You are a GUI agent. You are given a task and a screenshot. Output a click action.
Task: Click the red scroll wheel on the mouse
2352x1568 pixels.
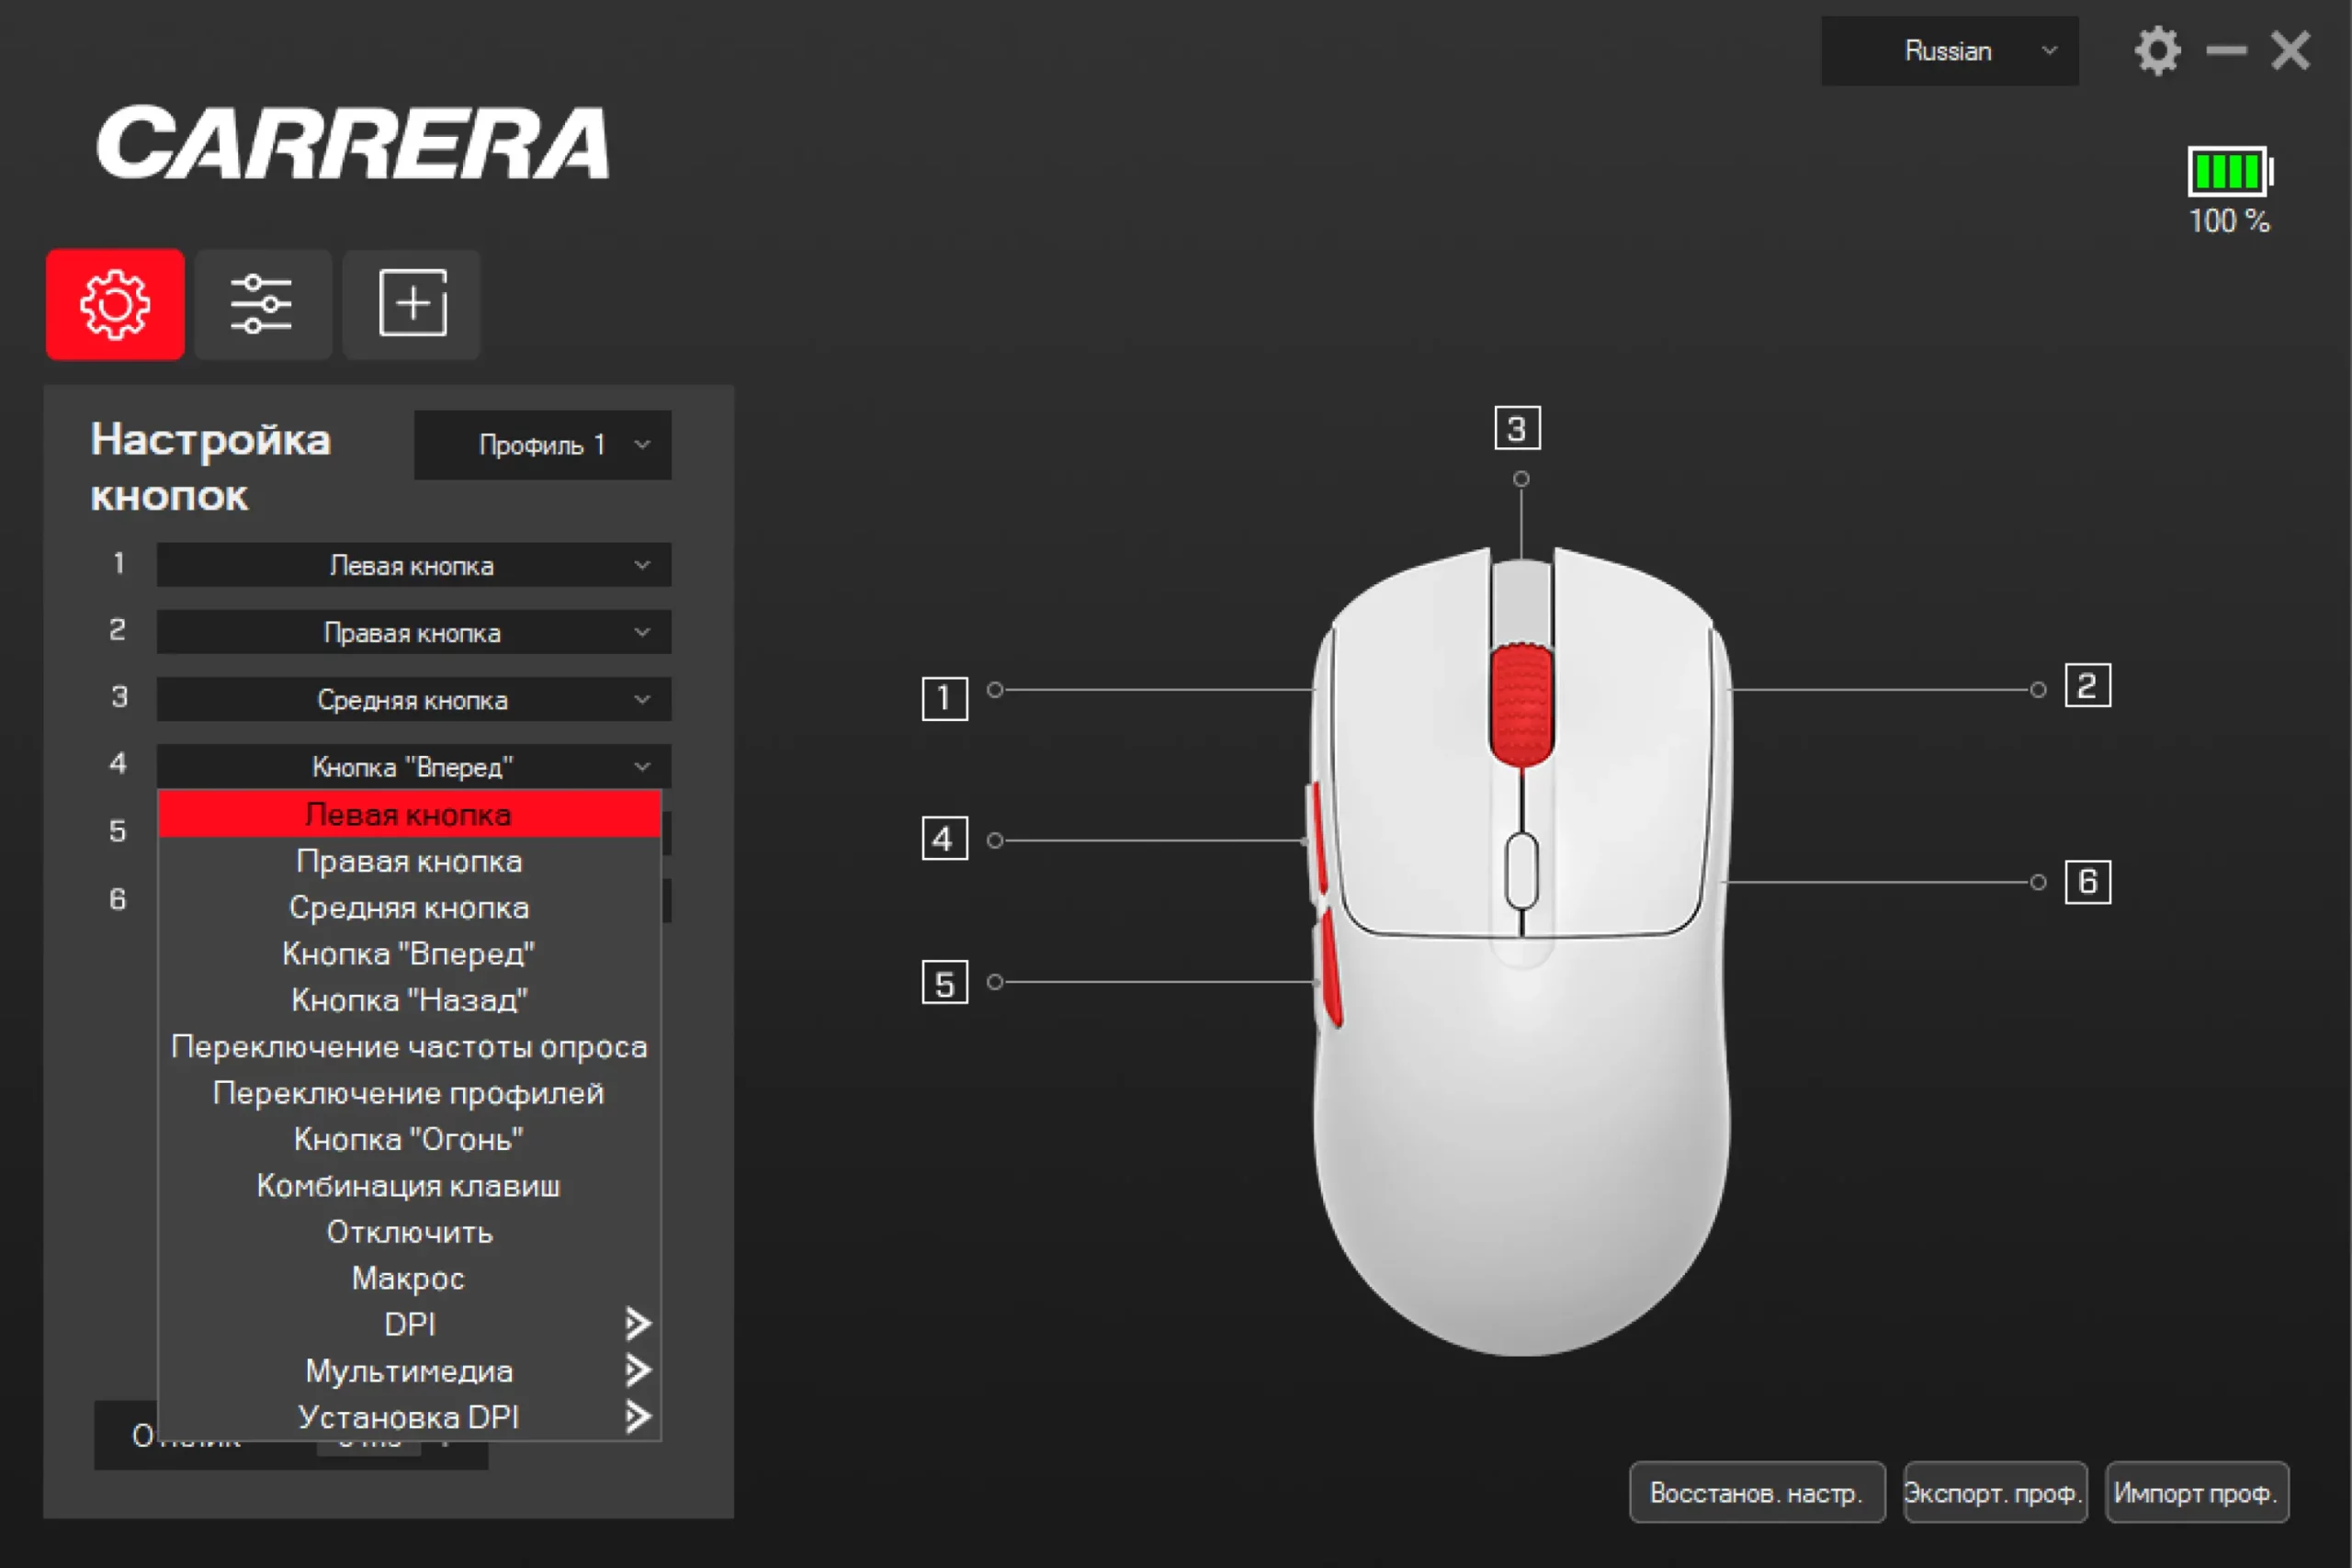[1521, 705]
